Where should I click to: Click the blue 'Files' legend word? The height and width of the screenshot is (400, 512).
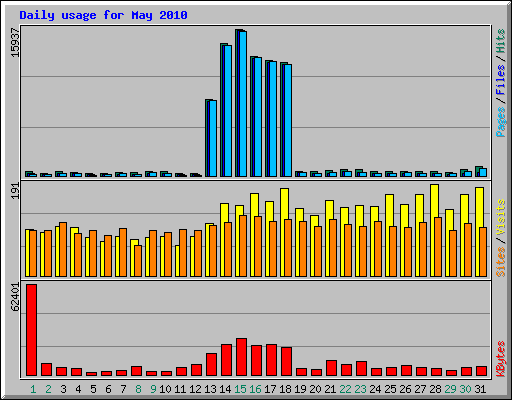pos(501,80)
